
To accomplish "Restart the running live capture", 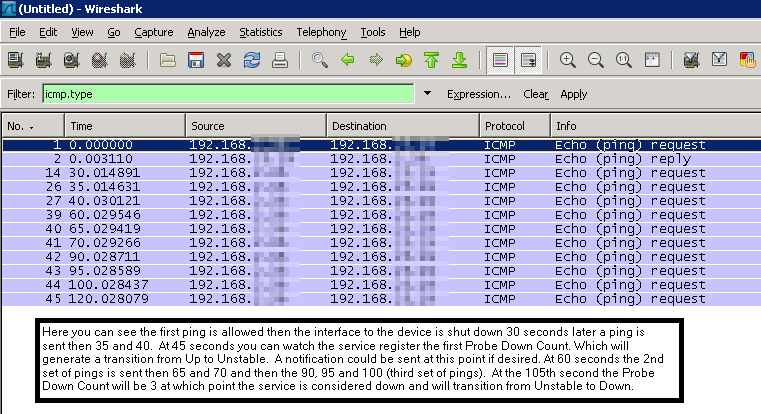I will [128, 60].
